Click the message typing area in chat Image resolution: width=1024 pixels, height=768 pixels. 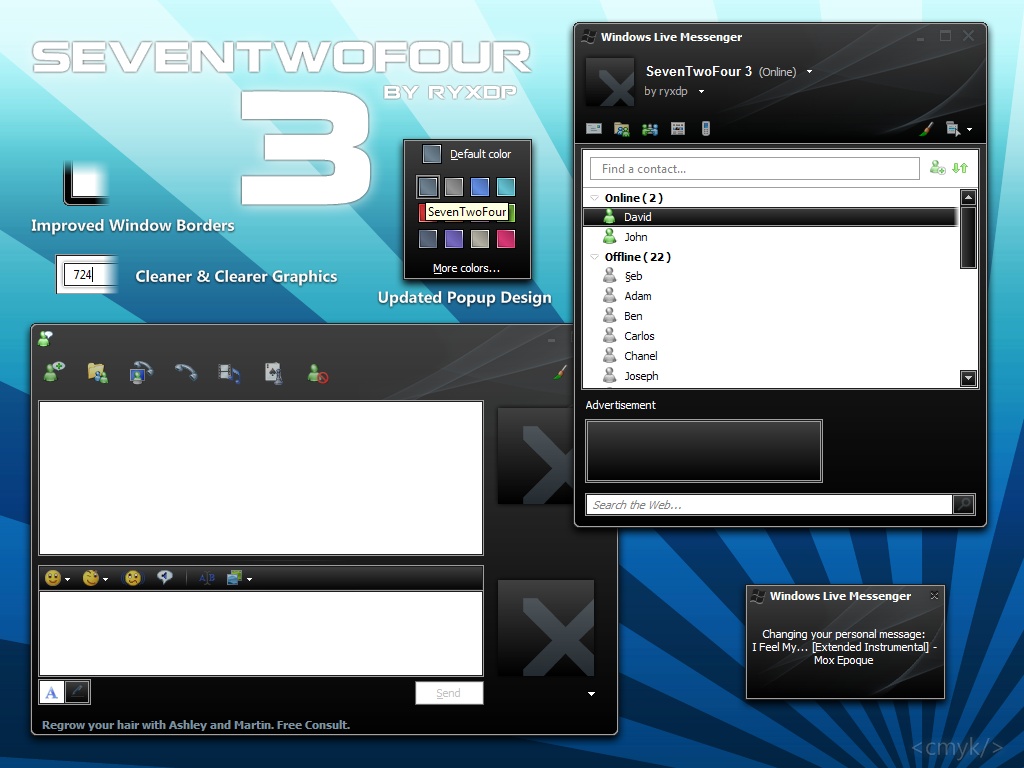pyautogui.click(x=261, y=633)
